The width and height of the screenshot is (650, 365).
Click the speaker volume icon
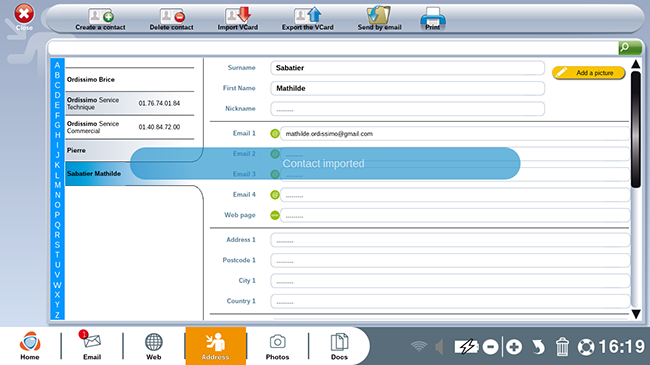click(x=439, y=347)
